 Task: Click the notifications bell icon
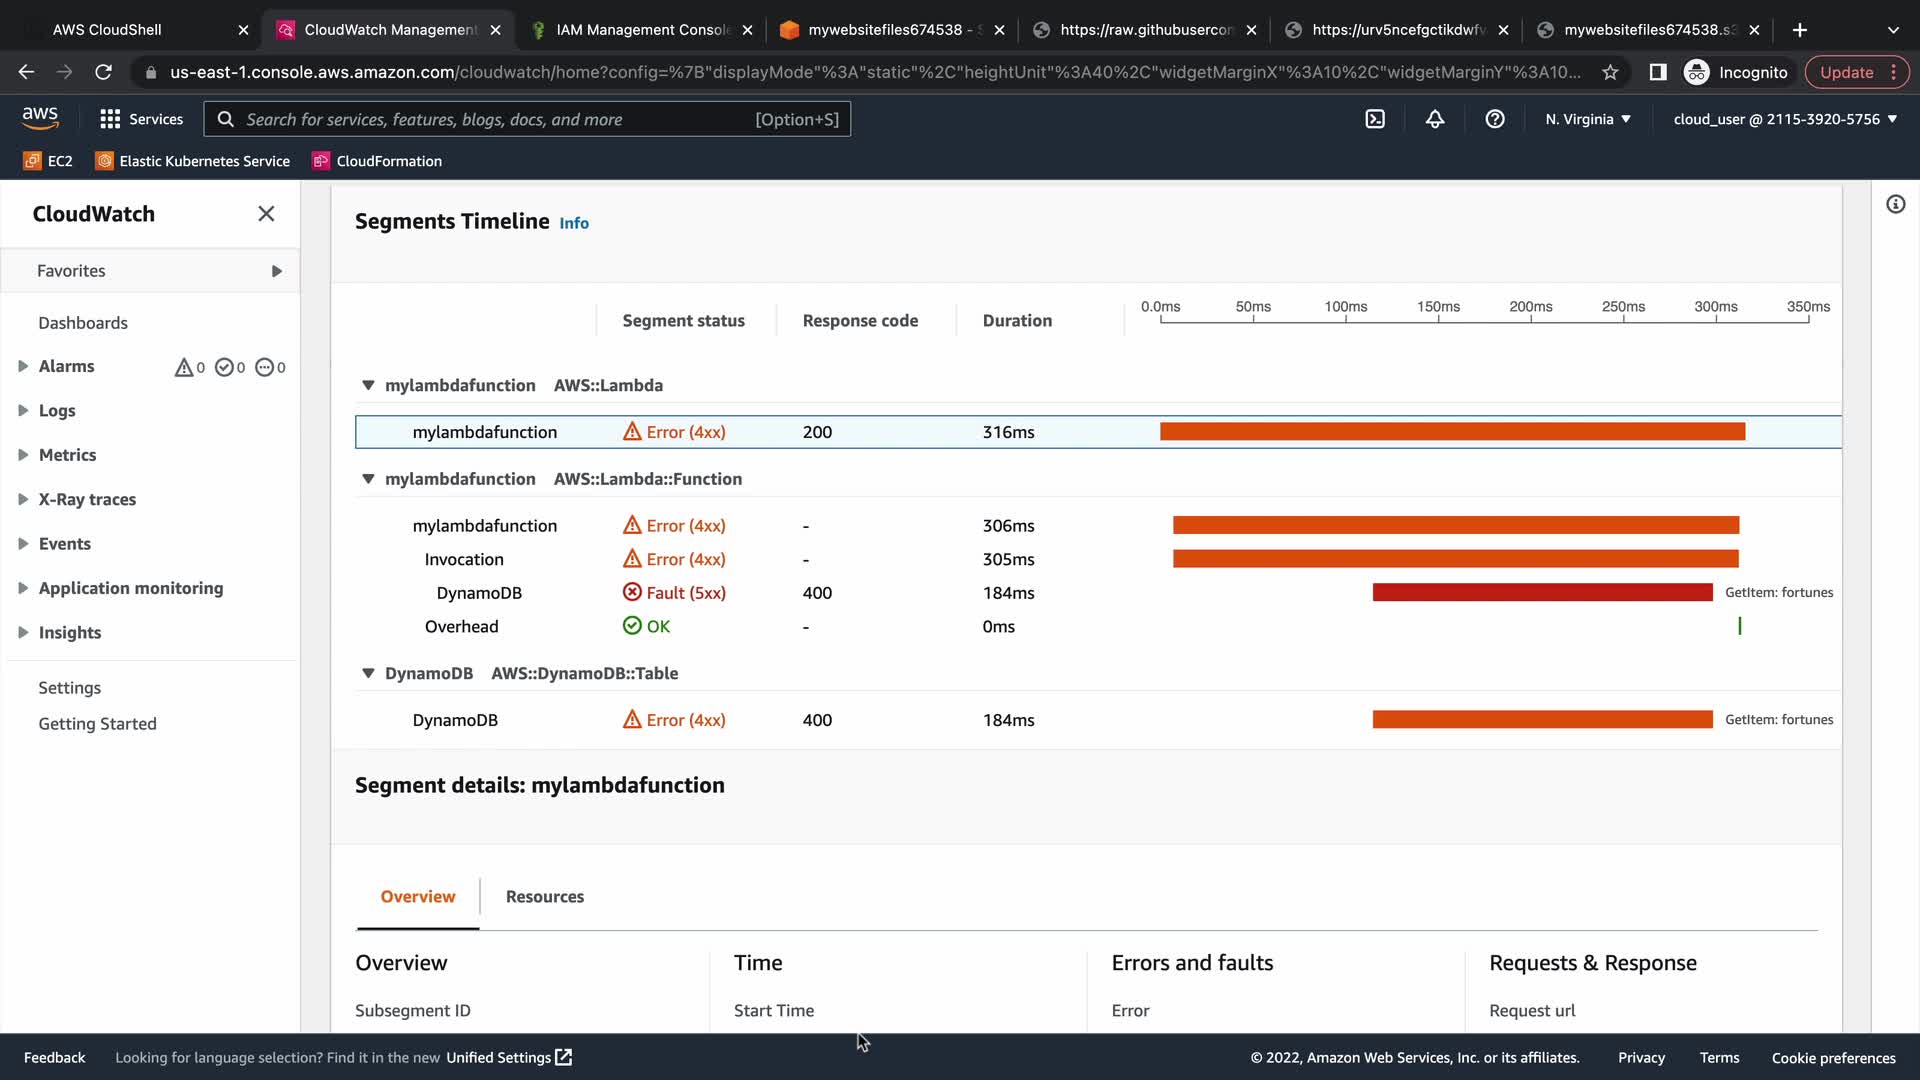pos(1435,119)
